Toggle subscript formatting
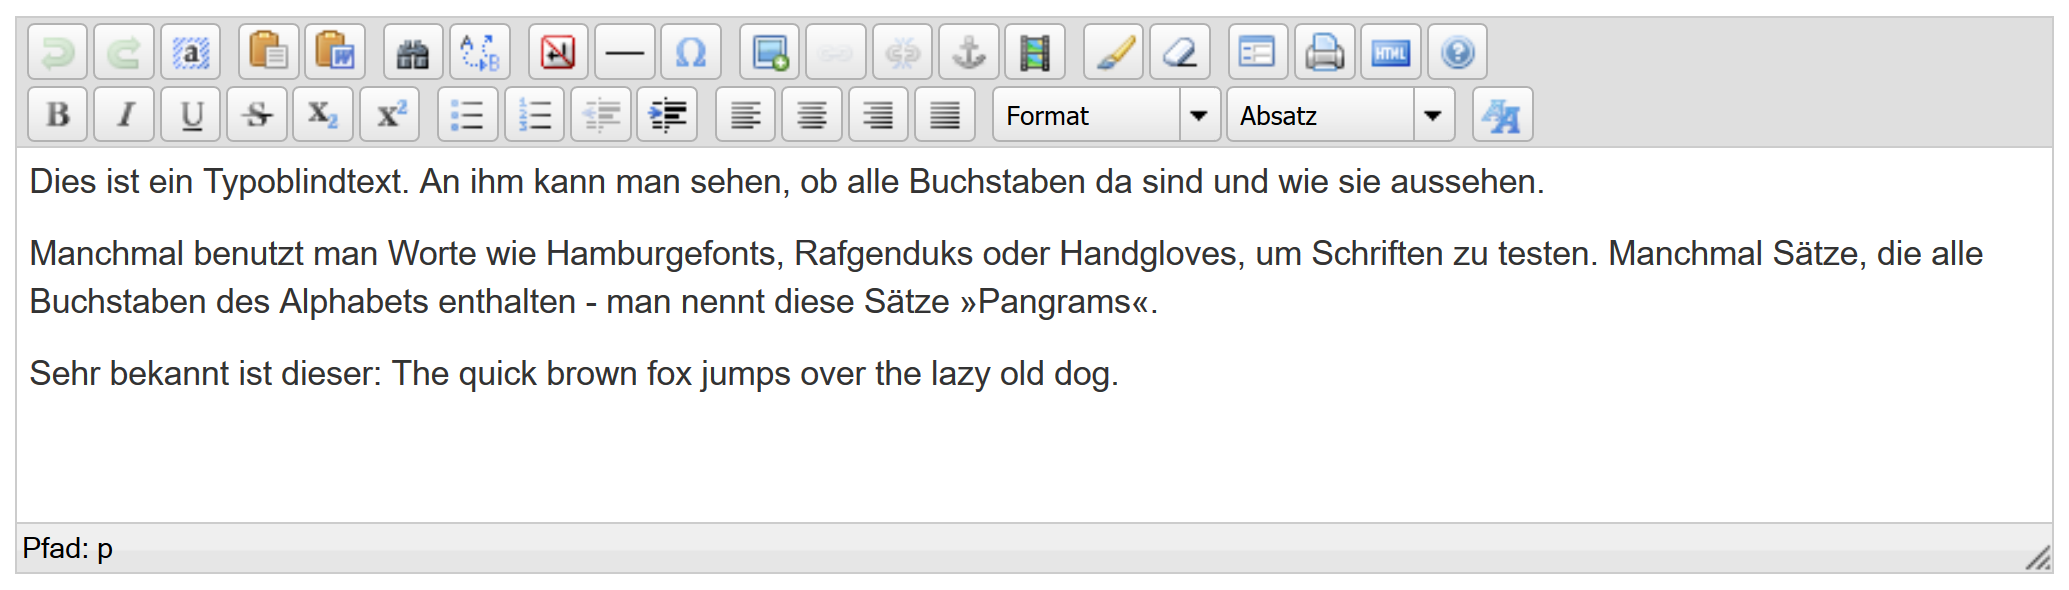Image resolution: width=2069 pixels, height=590 pixels. [323, 115]
